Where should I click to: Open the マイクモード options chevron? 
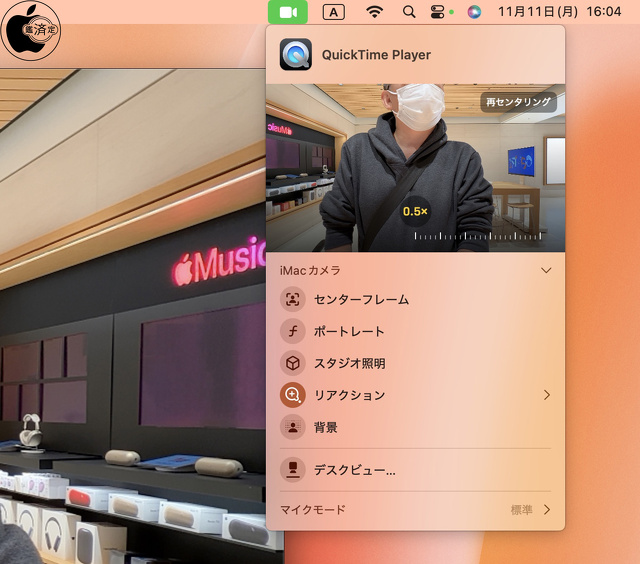(x=546, y=510)
